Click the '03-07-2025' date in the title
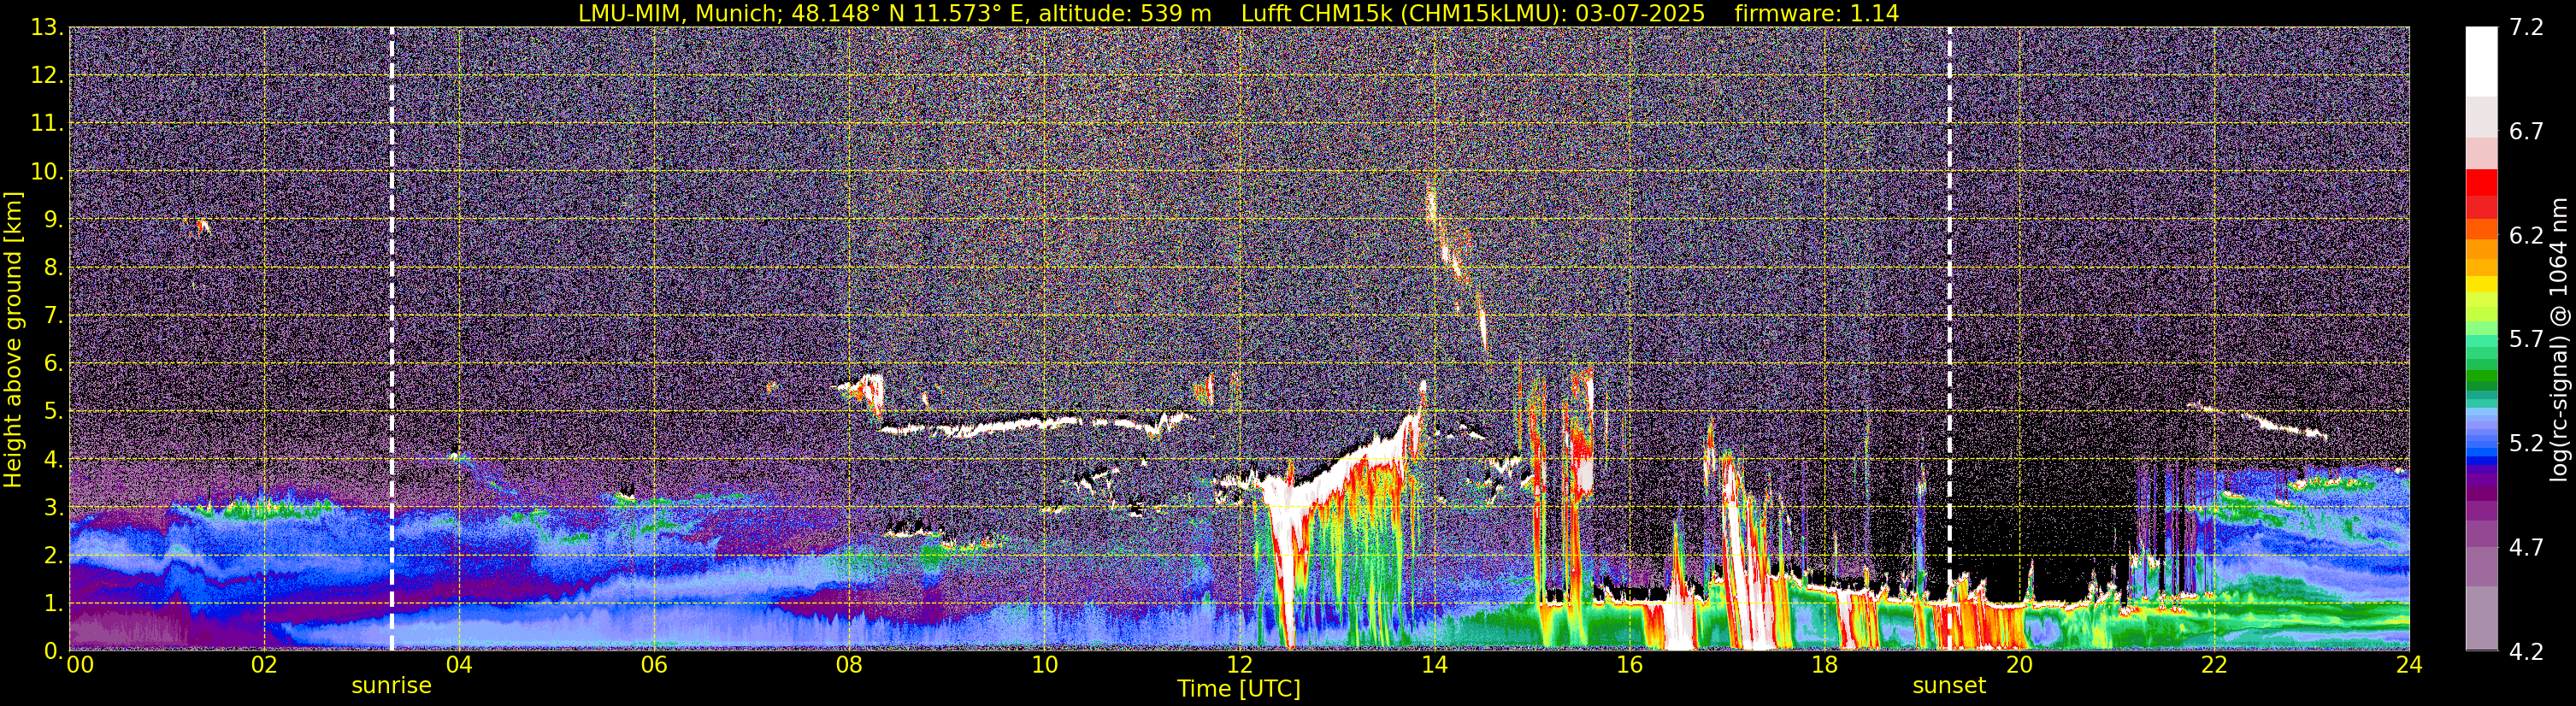This screenshot has width=2576, height=706. click(1640, 13)
